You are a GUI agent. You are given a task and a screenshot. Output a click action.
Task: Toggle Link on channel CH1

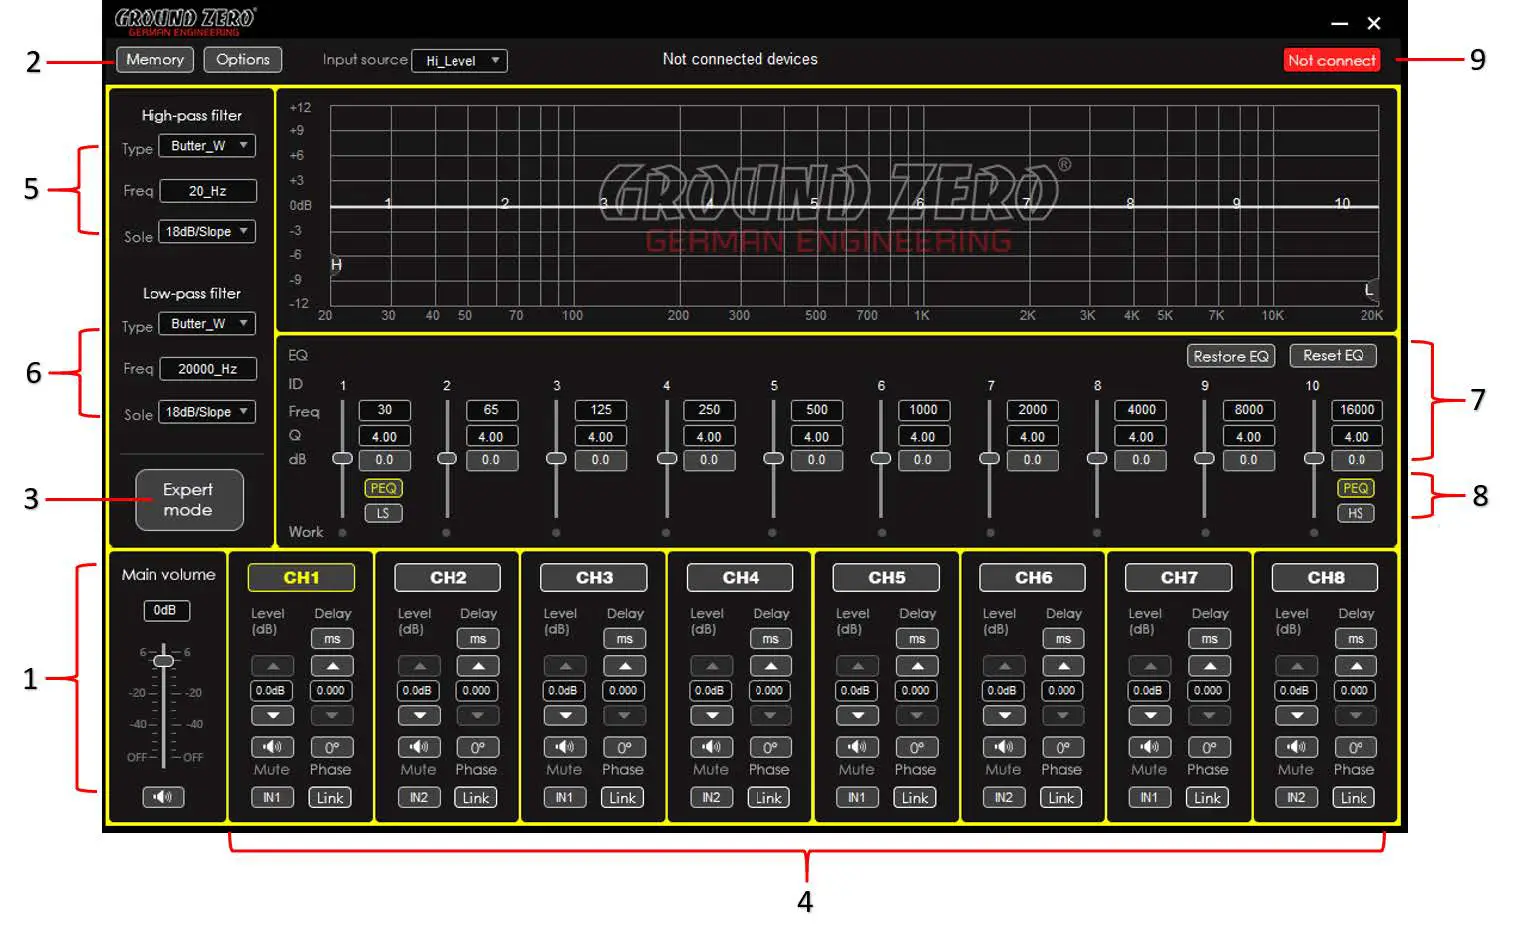point(331,798)
